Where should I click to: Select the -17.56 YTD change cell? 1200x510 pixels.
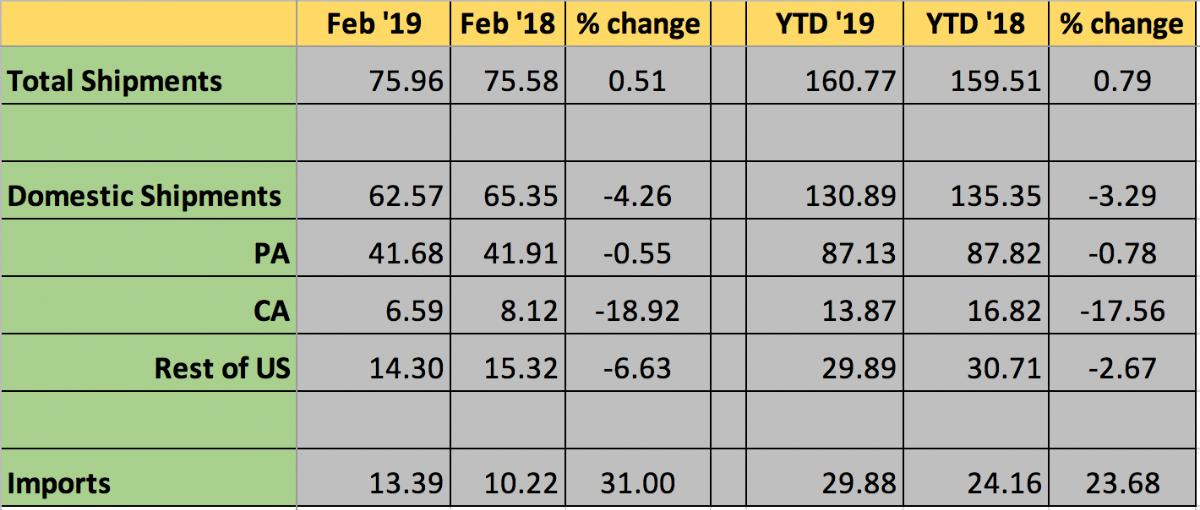tap(1122, 311)
